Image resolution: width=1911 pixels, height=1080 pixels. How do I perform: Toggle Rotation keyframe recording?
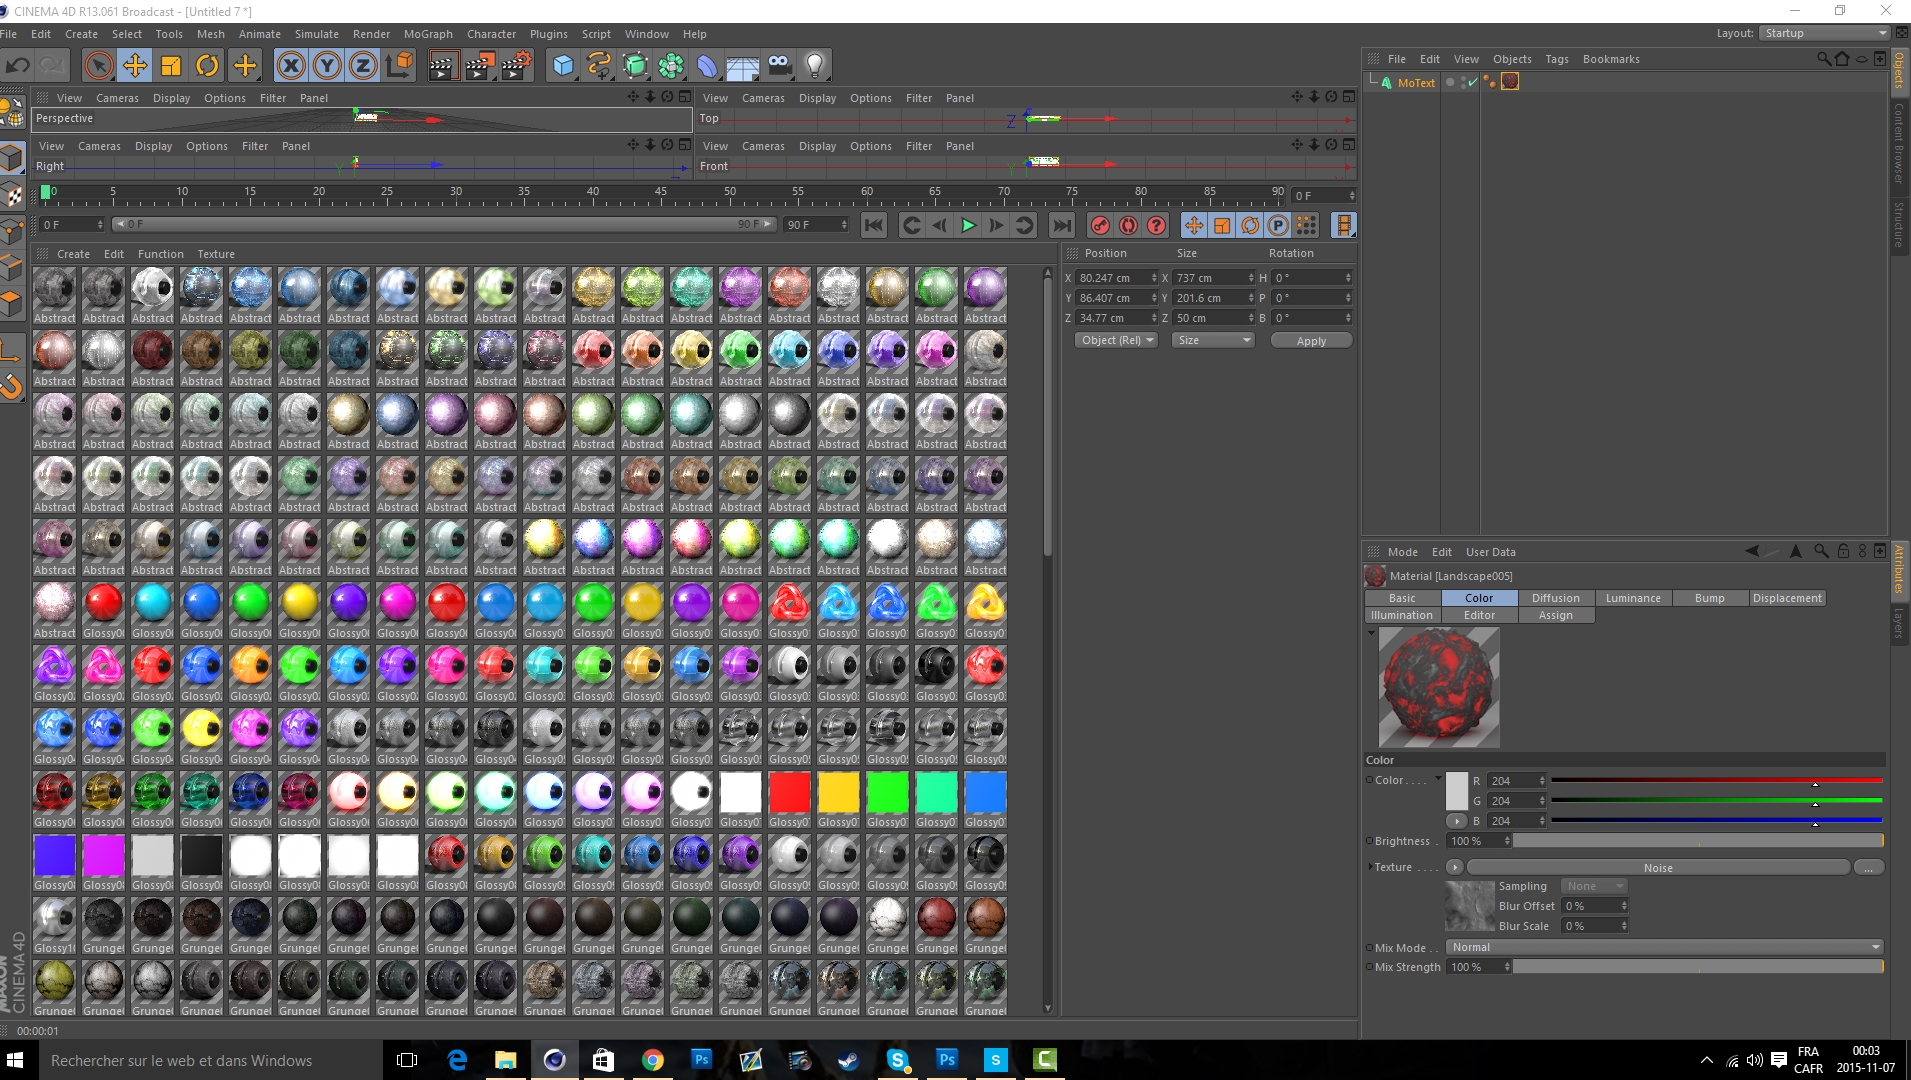click(1250, 225)
